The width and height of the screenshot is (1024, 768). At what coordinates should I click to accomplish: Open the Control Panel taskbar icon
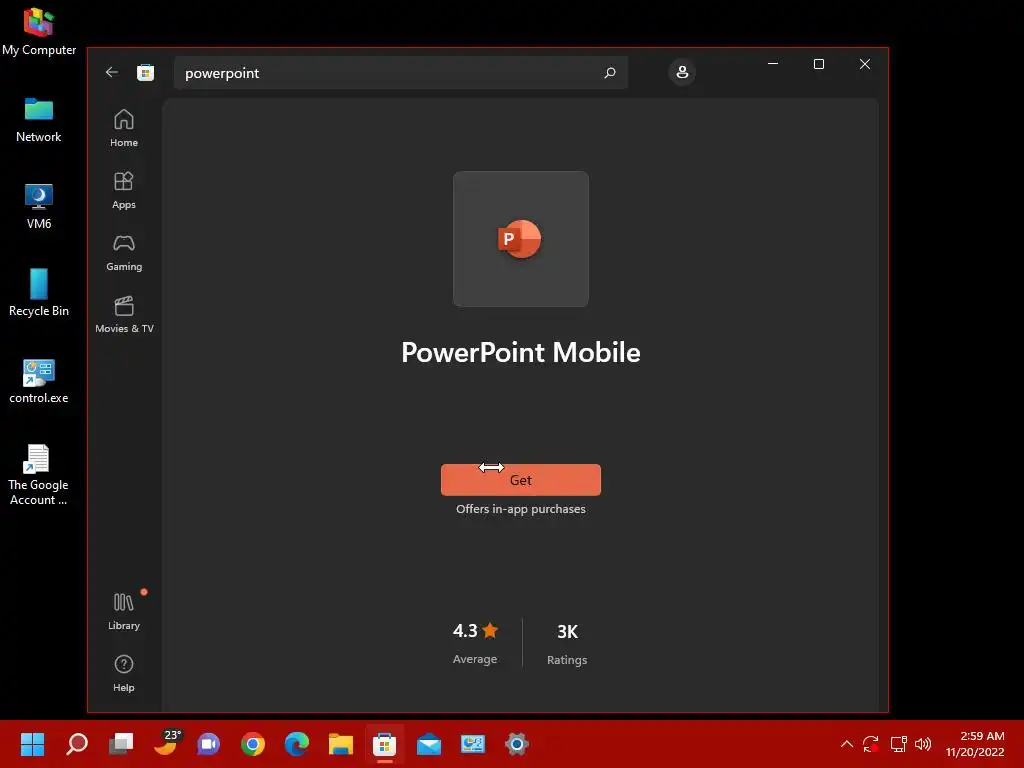473,744
